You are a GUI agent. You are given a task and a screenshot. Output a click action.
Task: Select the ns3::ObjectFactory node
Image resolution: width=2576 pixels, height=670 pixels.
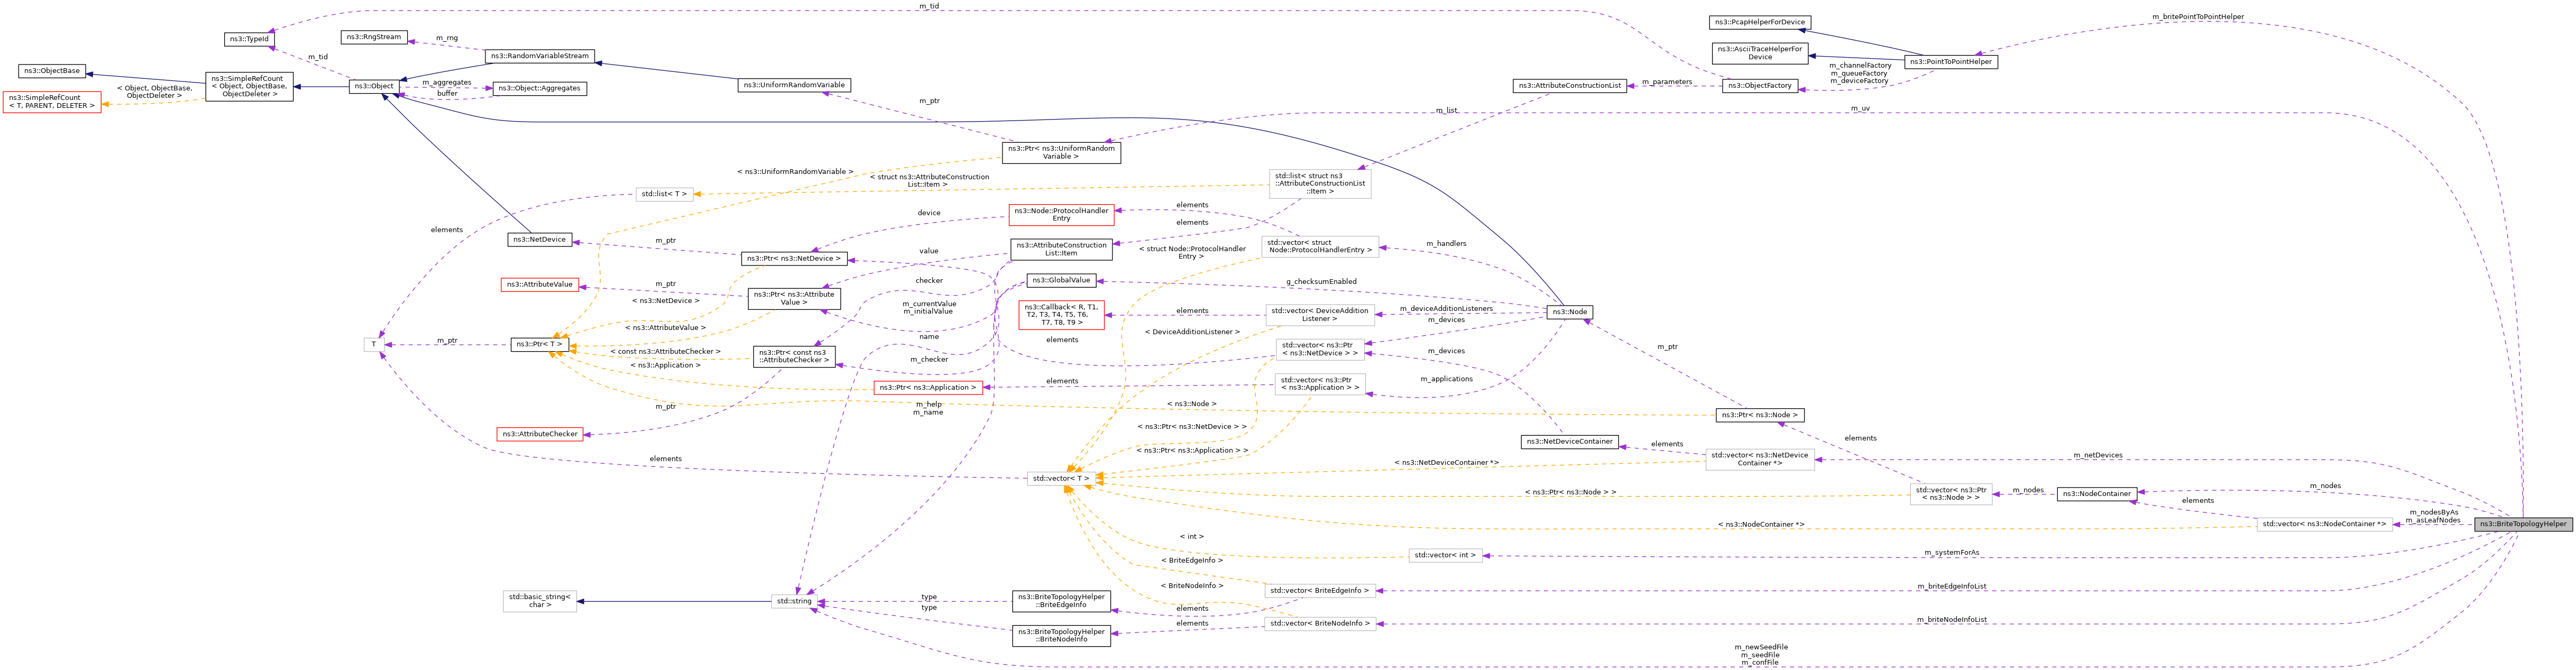(x=1759, y=86)
